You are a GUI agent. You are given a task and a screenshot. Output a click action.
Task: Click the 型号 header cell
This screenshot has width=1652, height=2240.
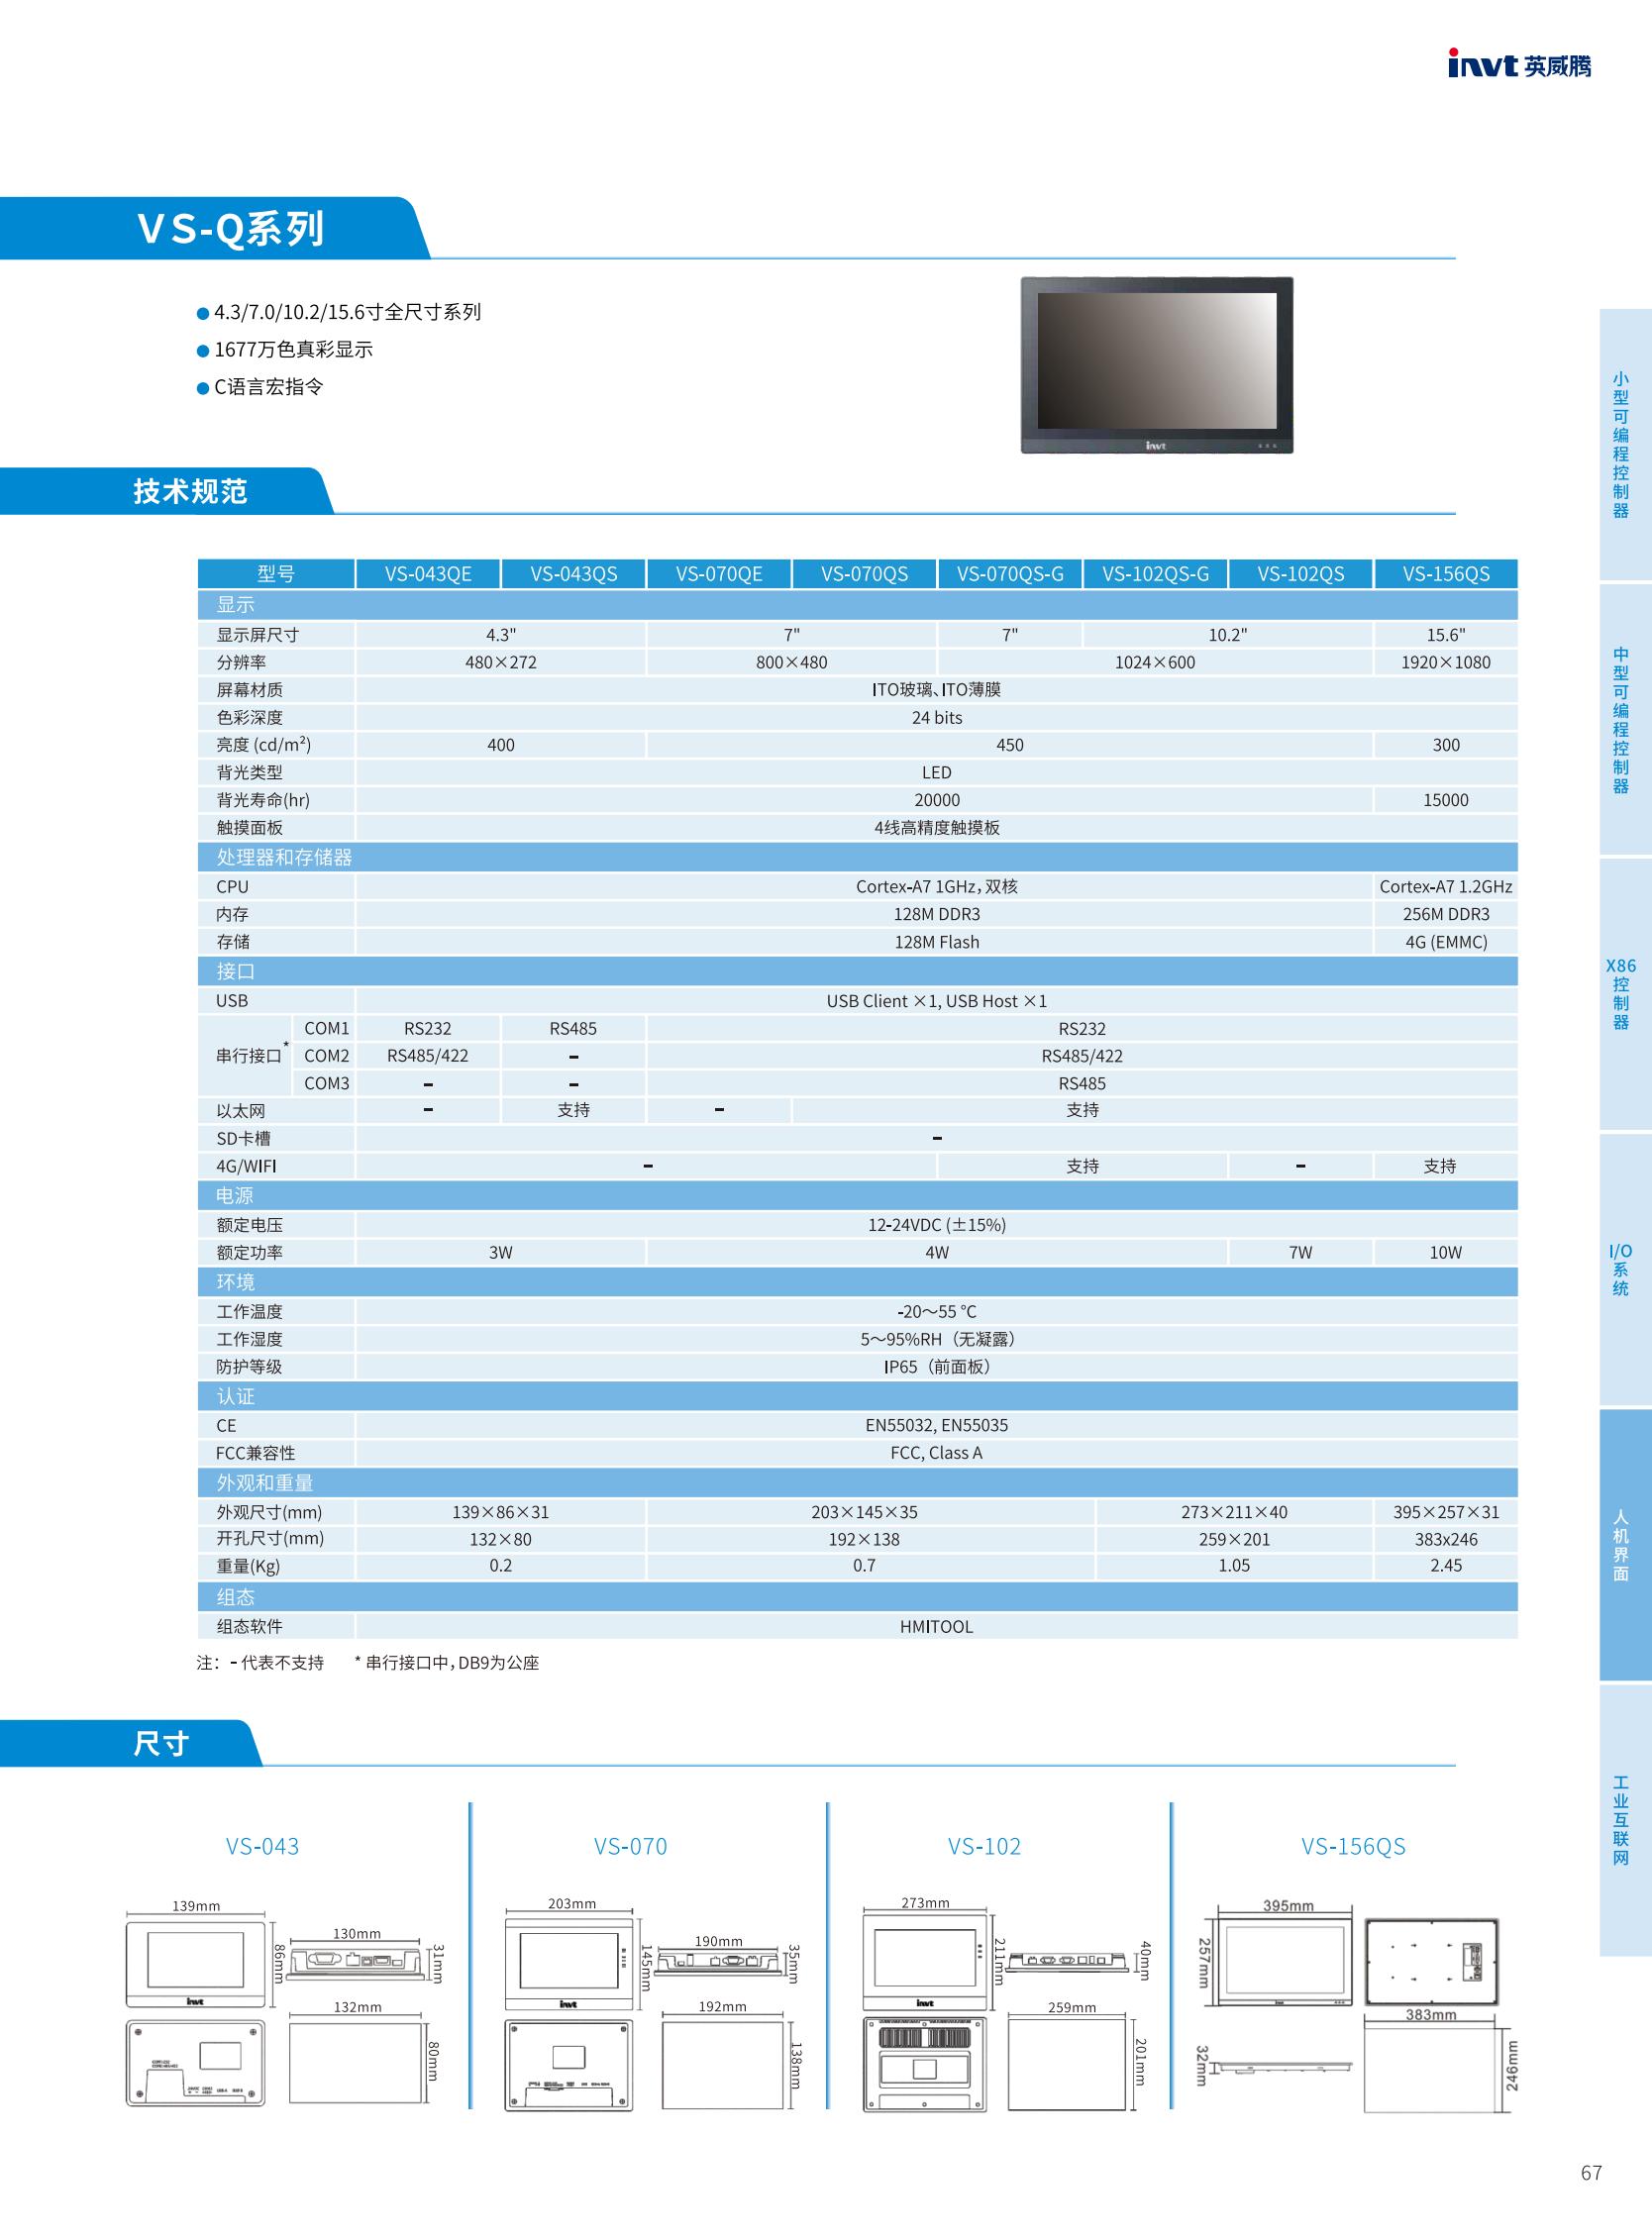(276, 574)
